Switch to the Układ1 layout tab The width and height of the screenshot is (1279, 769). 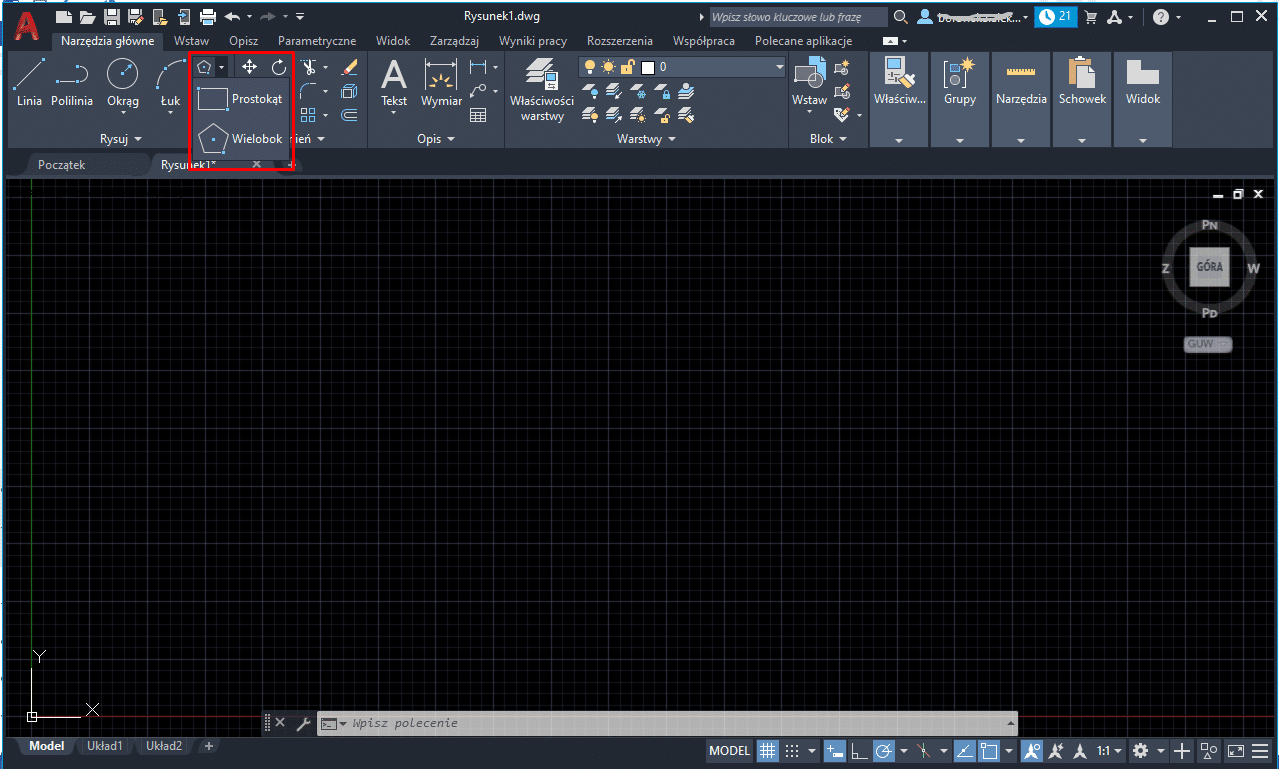point(104,746)
